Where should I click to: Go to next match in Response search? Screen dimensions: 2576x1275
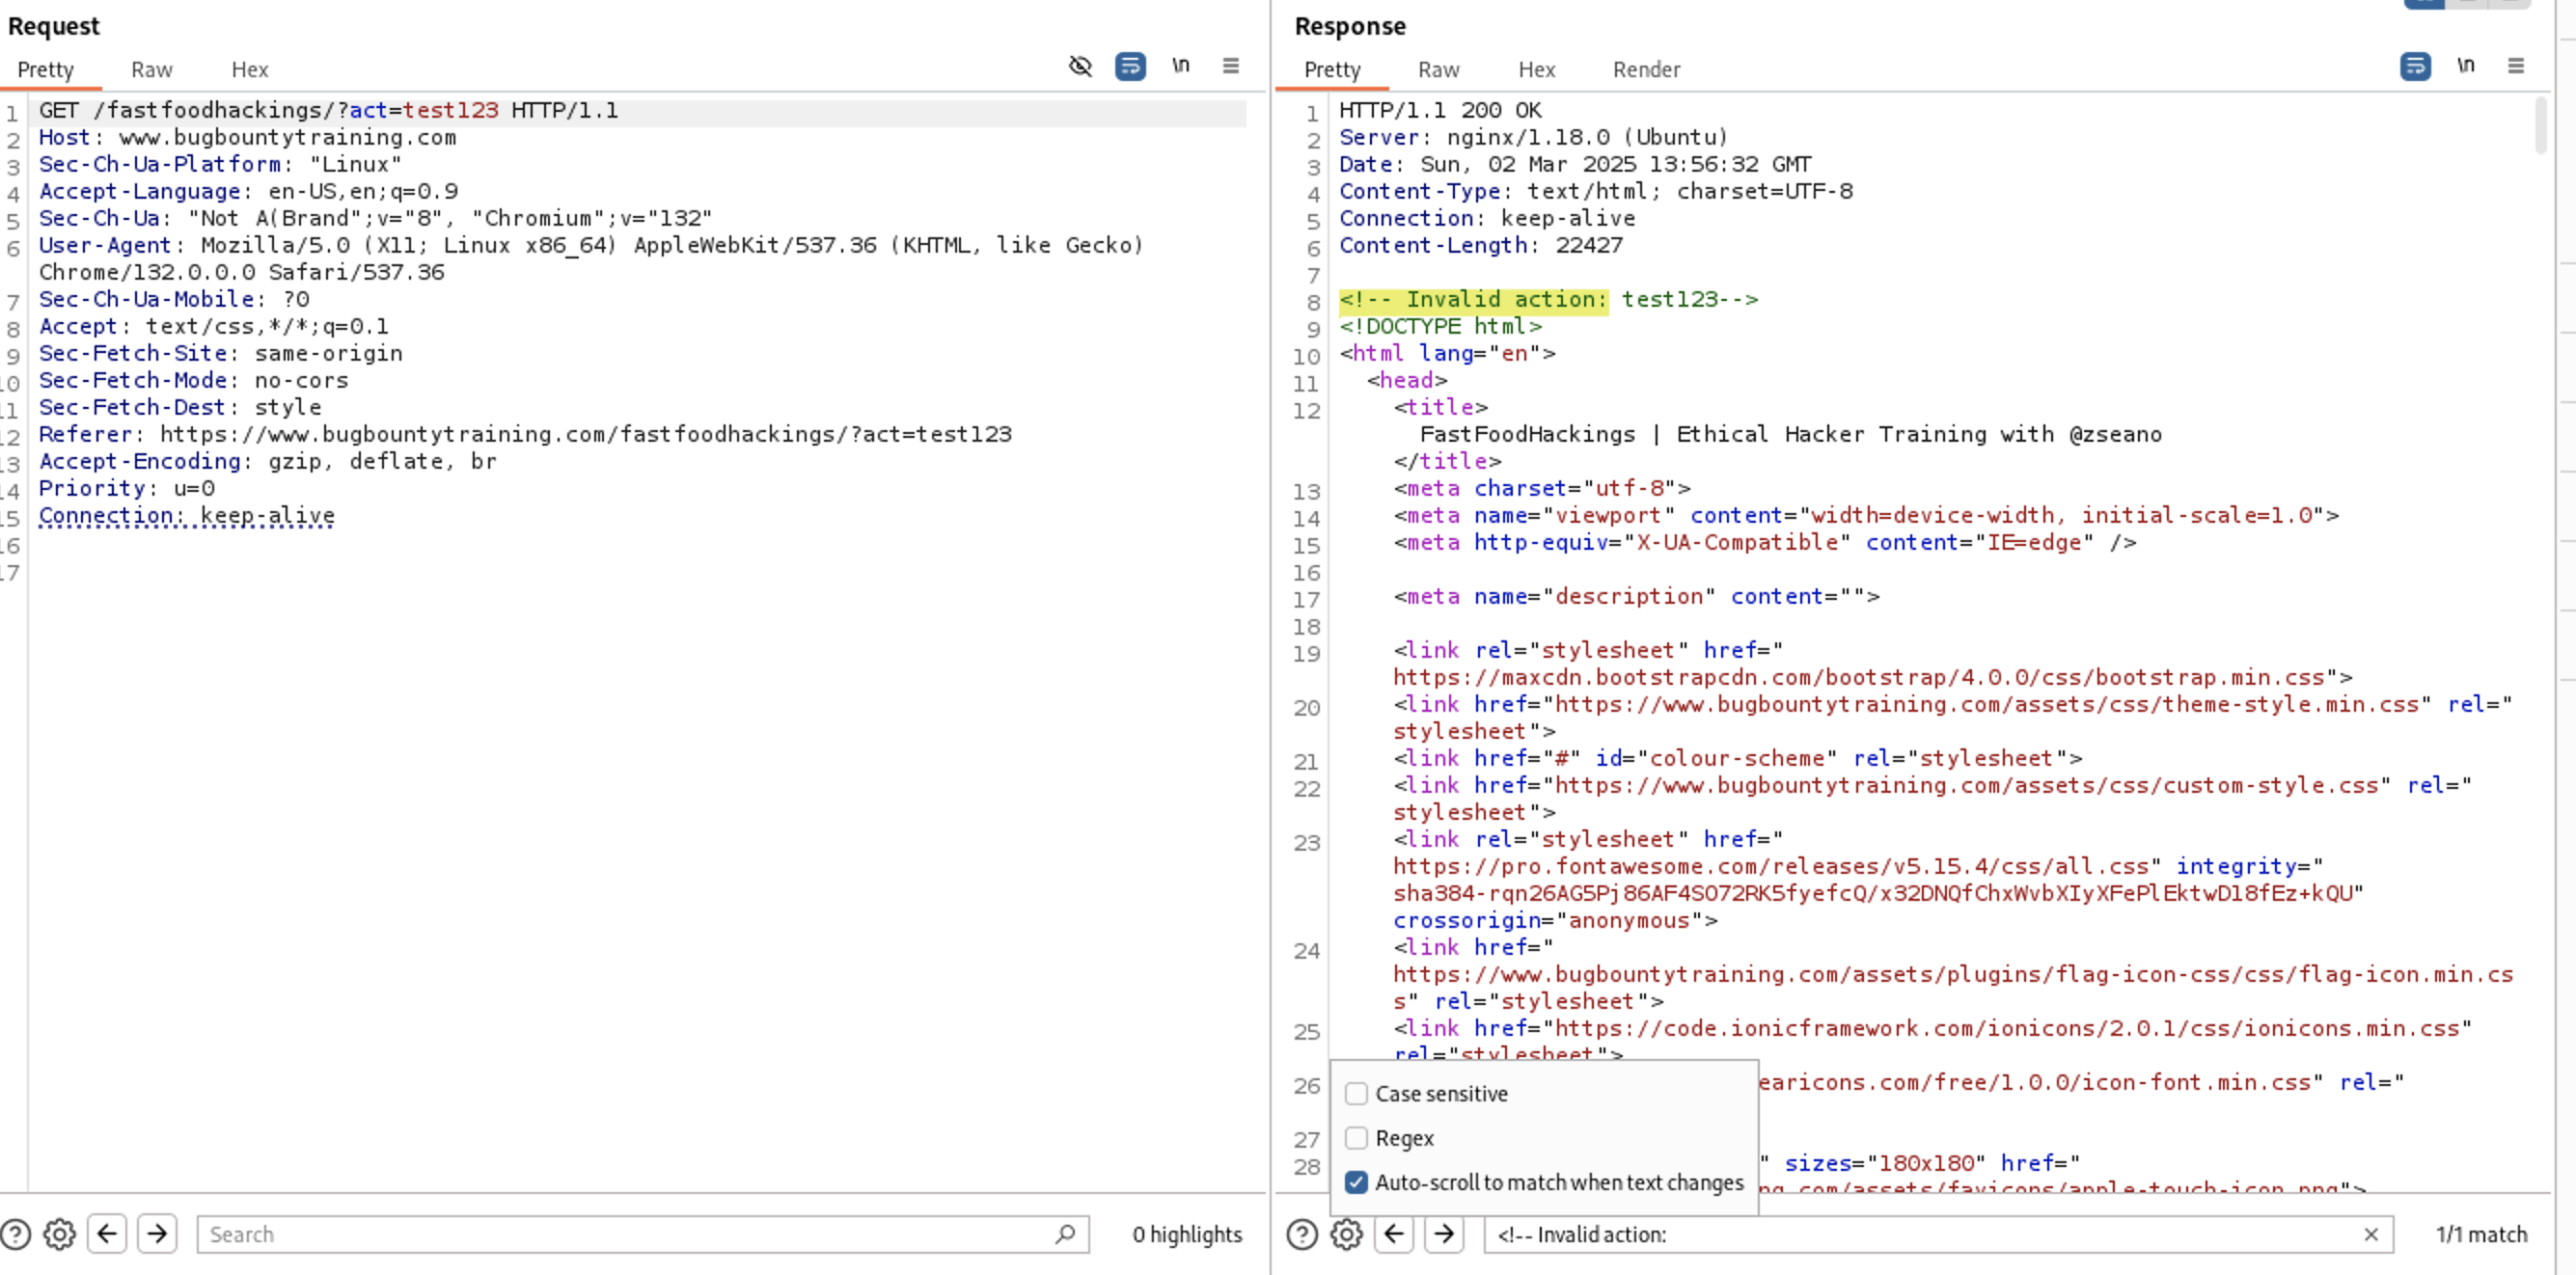(x=1444, y=1233)
